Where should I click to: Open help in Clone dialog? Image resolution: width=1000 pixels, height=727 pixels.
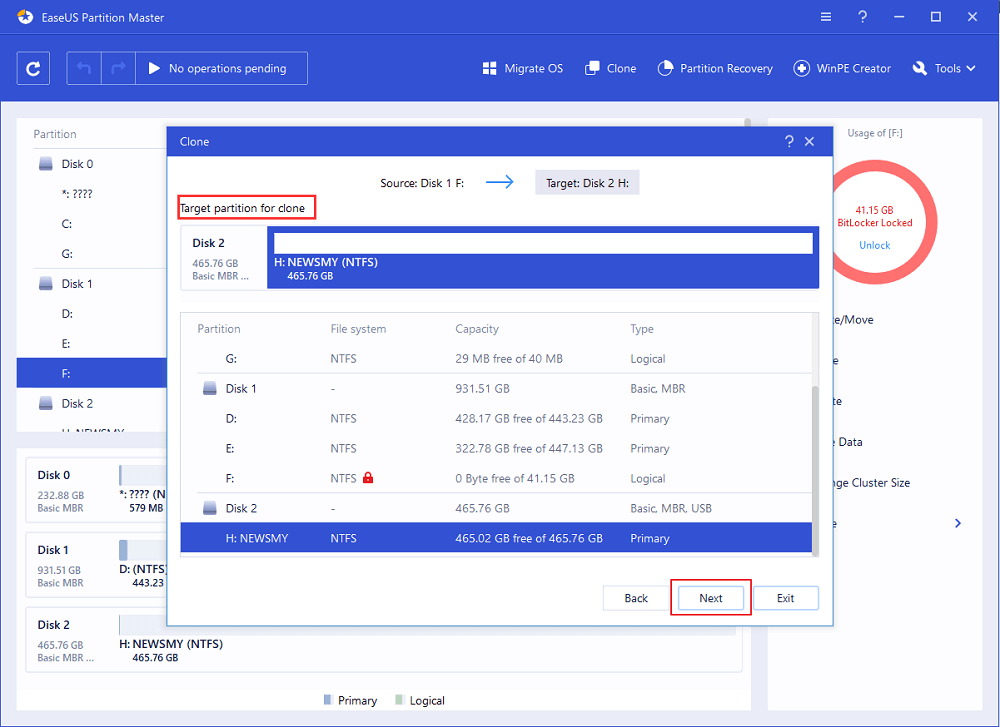(789, 142)
